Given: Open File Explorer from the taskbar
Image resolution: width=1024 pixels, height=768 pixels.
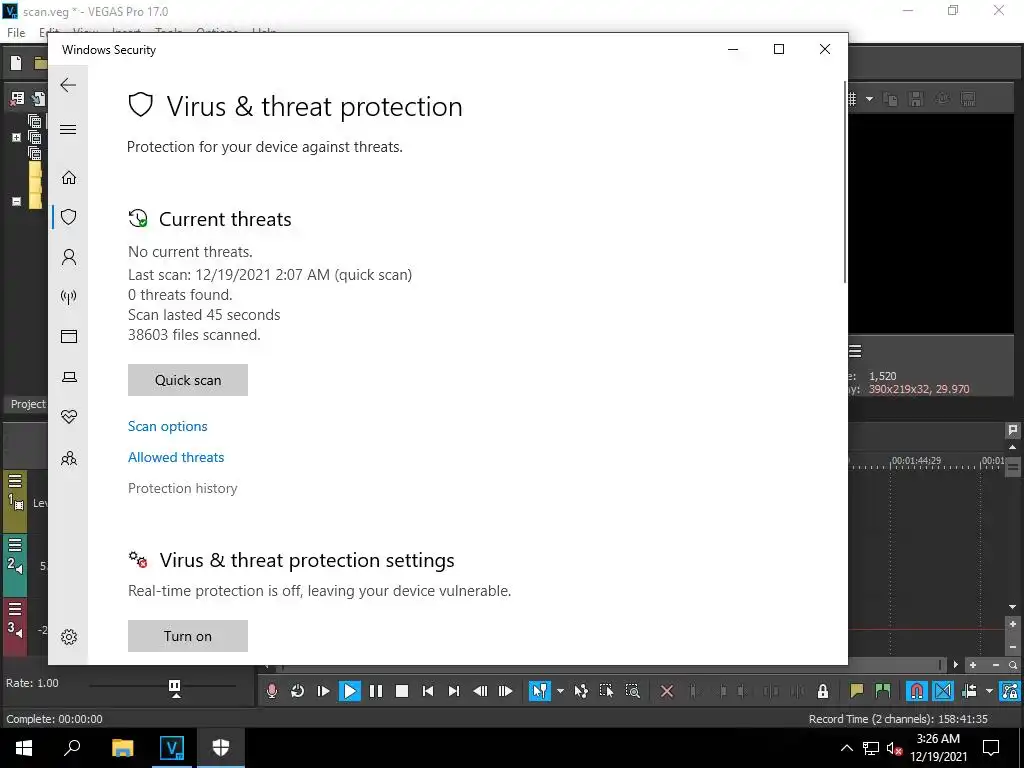Looking at the screenshot, I should [122, 748].
